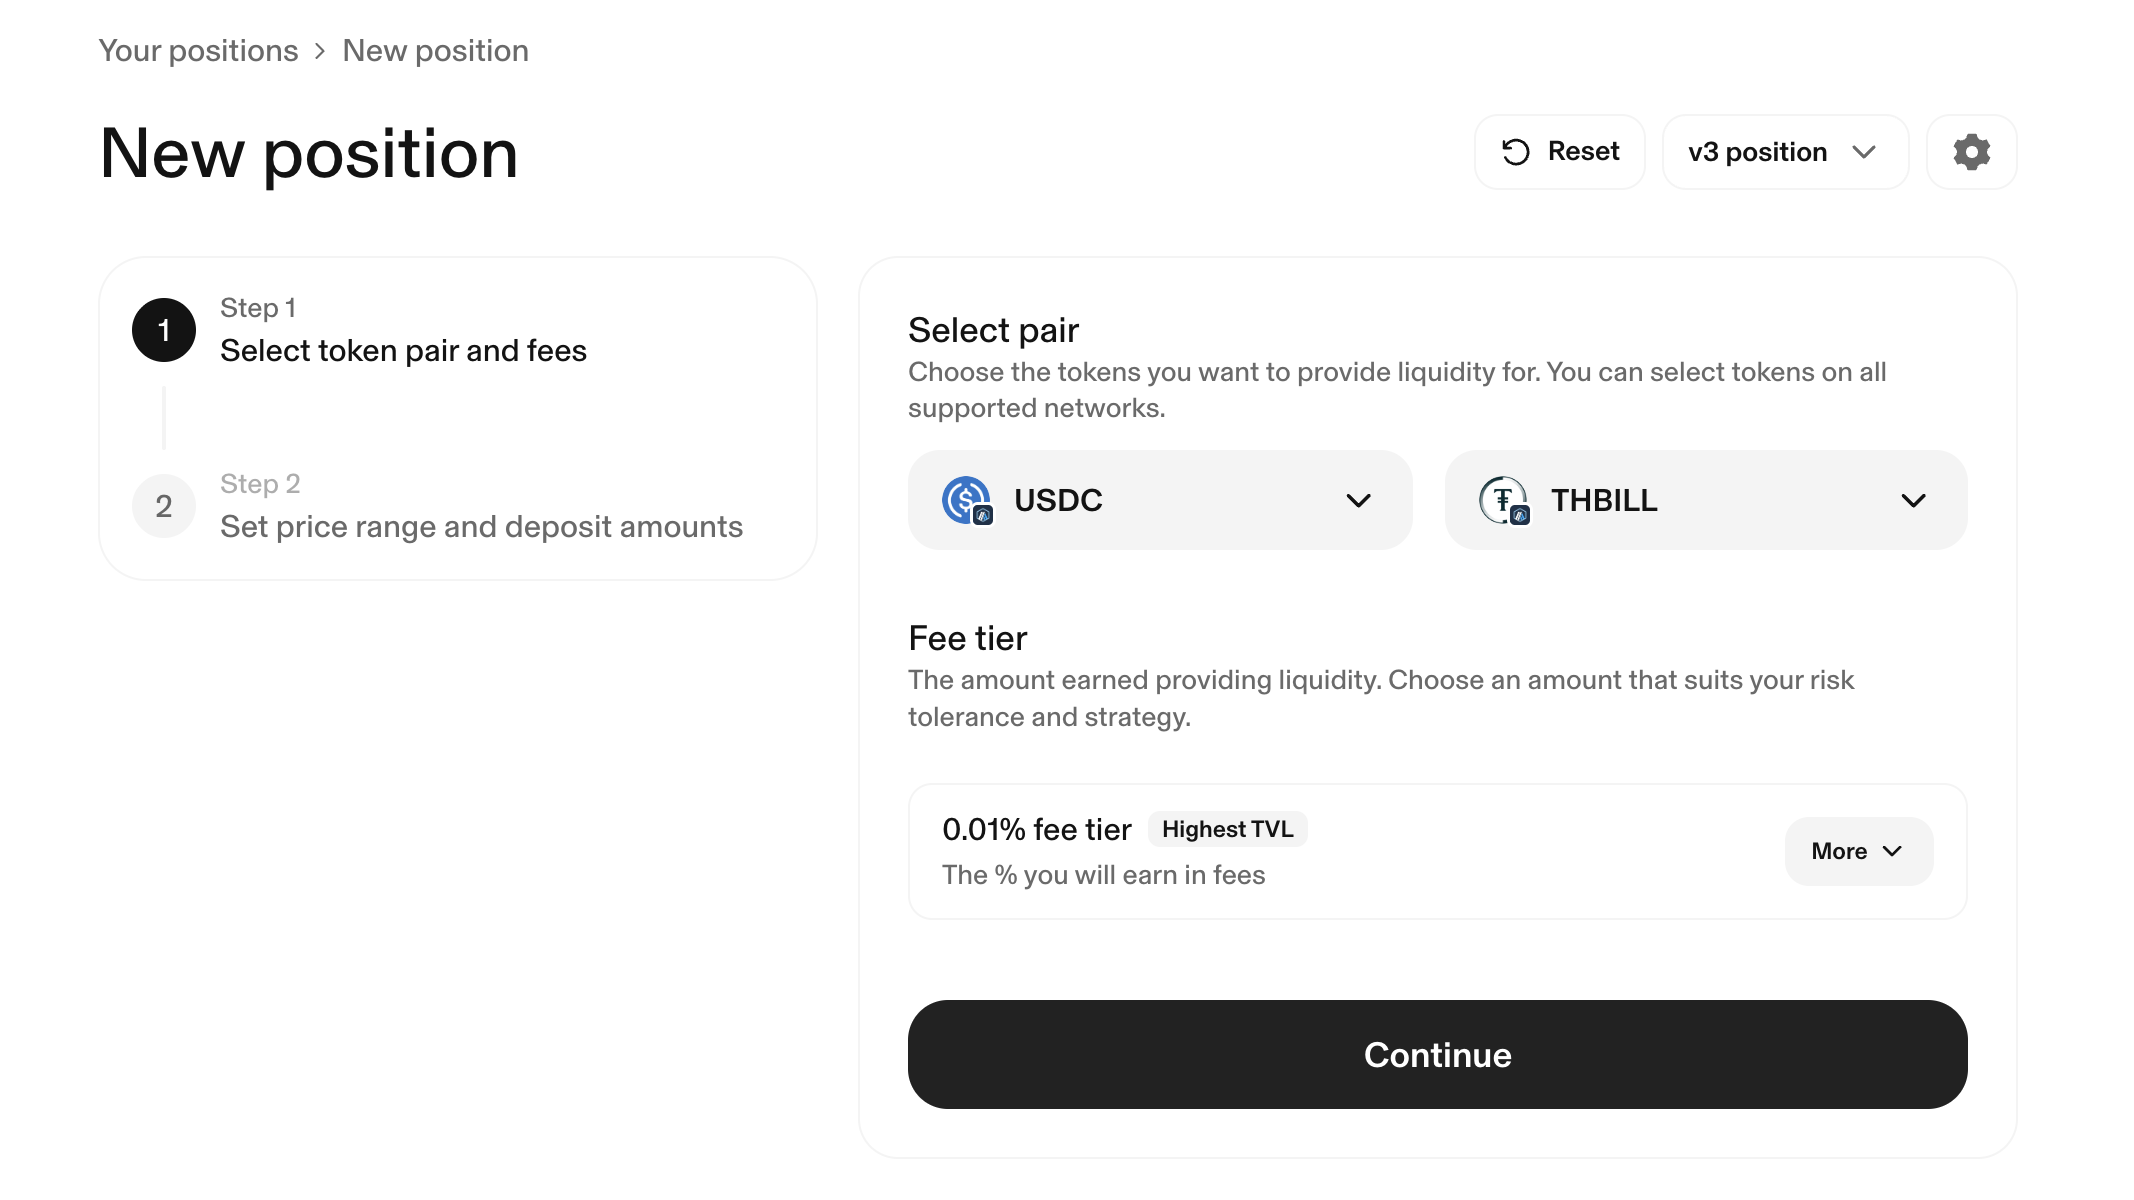This screenshot has width=2134, height=1200.
Task: Select step 'Select token pair and fees'
Action: [x=403, y=351]
